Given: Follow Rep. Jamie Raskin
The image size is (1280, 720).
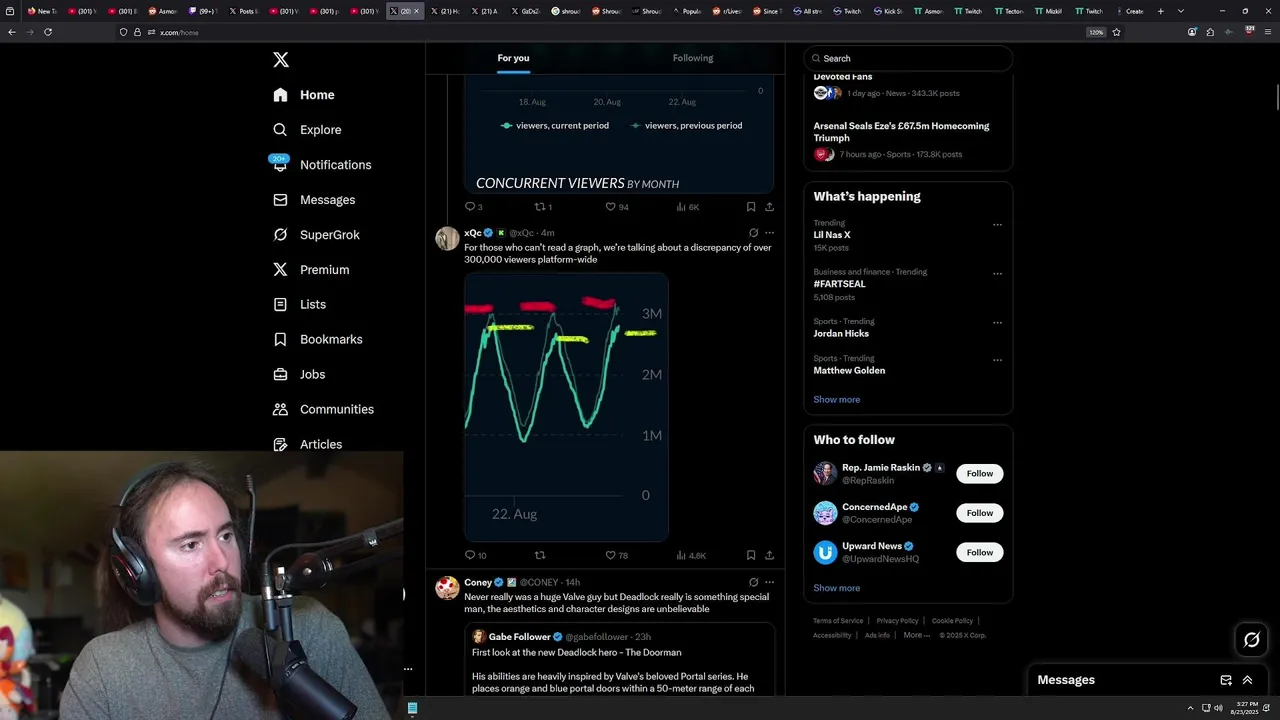Looking at the screenshot, I should [x=980, y=473].
